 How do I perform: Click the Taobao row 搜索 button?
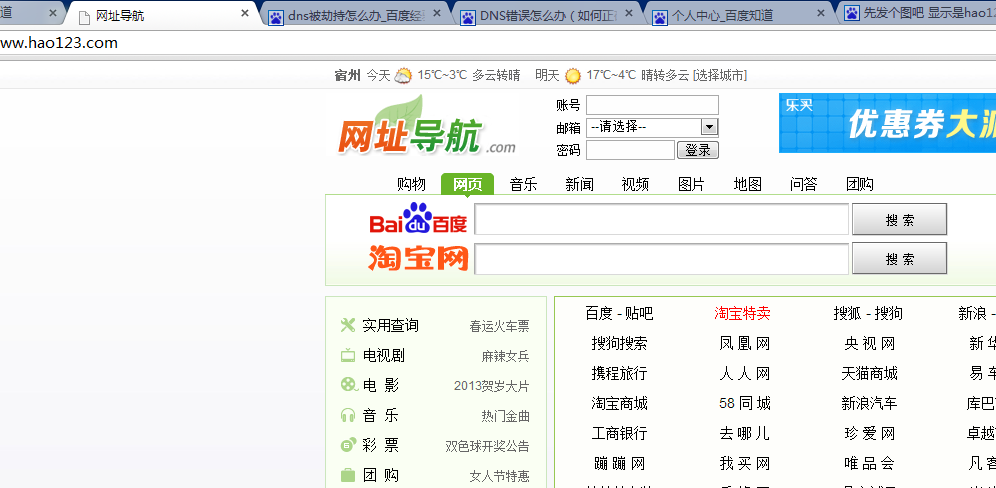coord(899,259)
